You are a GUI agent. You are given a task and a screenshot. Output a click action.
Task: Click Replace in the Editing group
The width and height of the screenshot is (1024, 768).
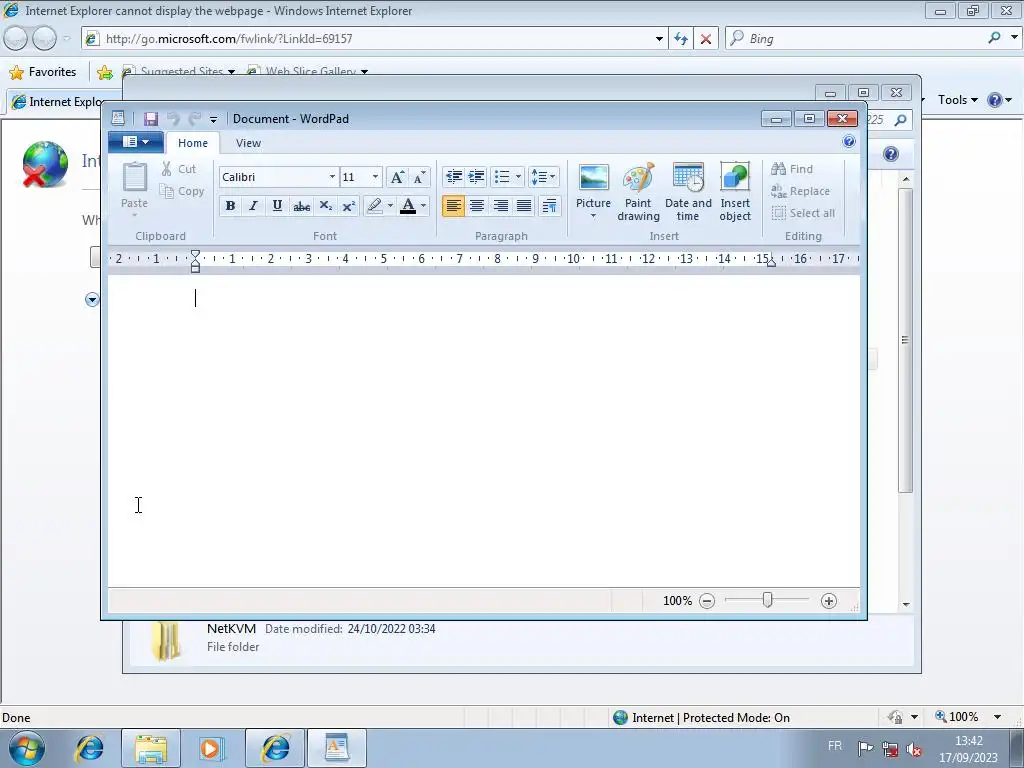point(800,191)
